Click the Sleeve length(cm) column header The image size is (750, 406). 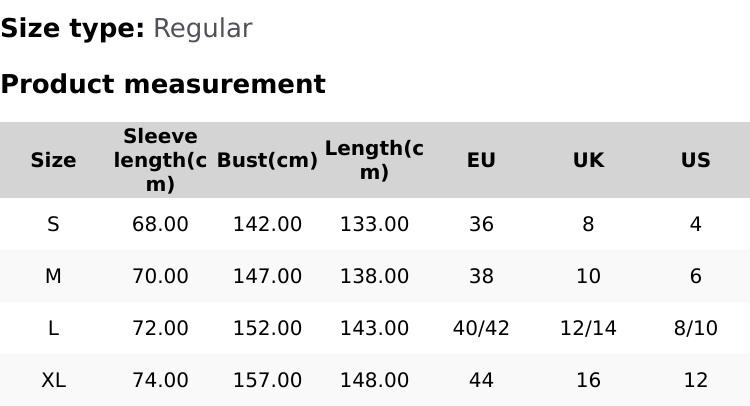click(x=160, y=160)
